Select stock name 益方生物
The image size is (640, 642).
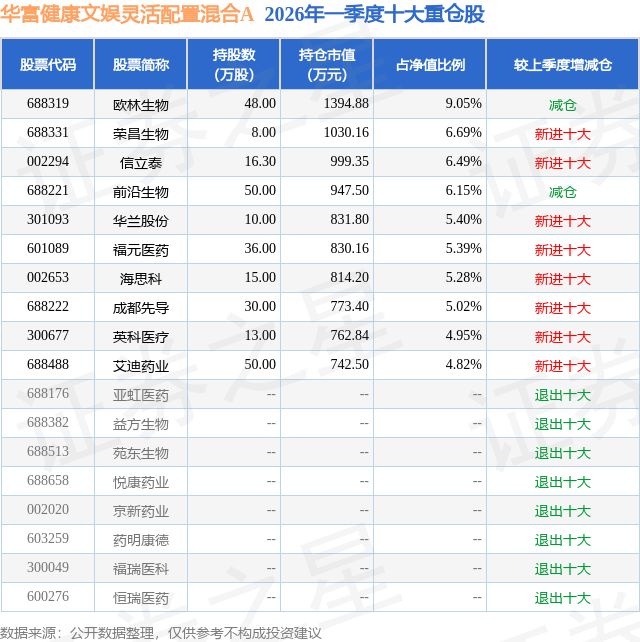click(x=141, y=425)
